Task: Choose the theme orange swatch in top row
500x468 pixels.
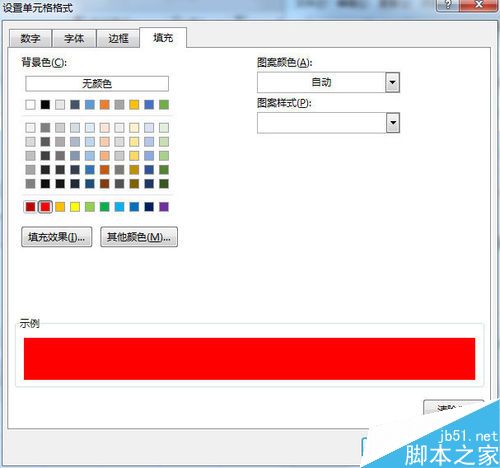Action: [105, 105]
